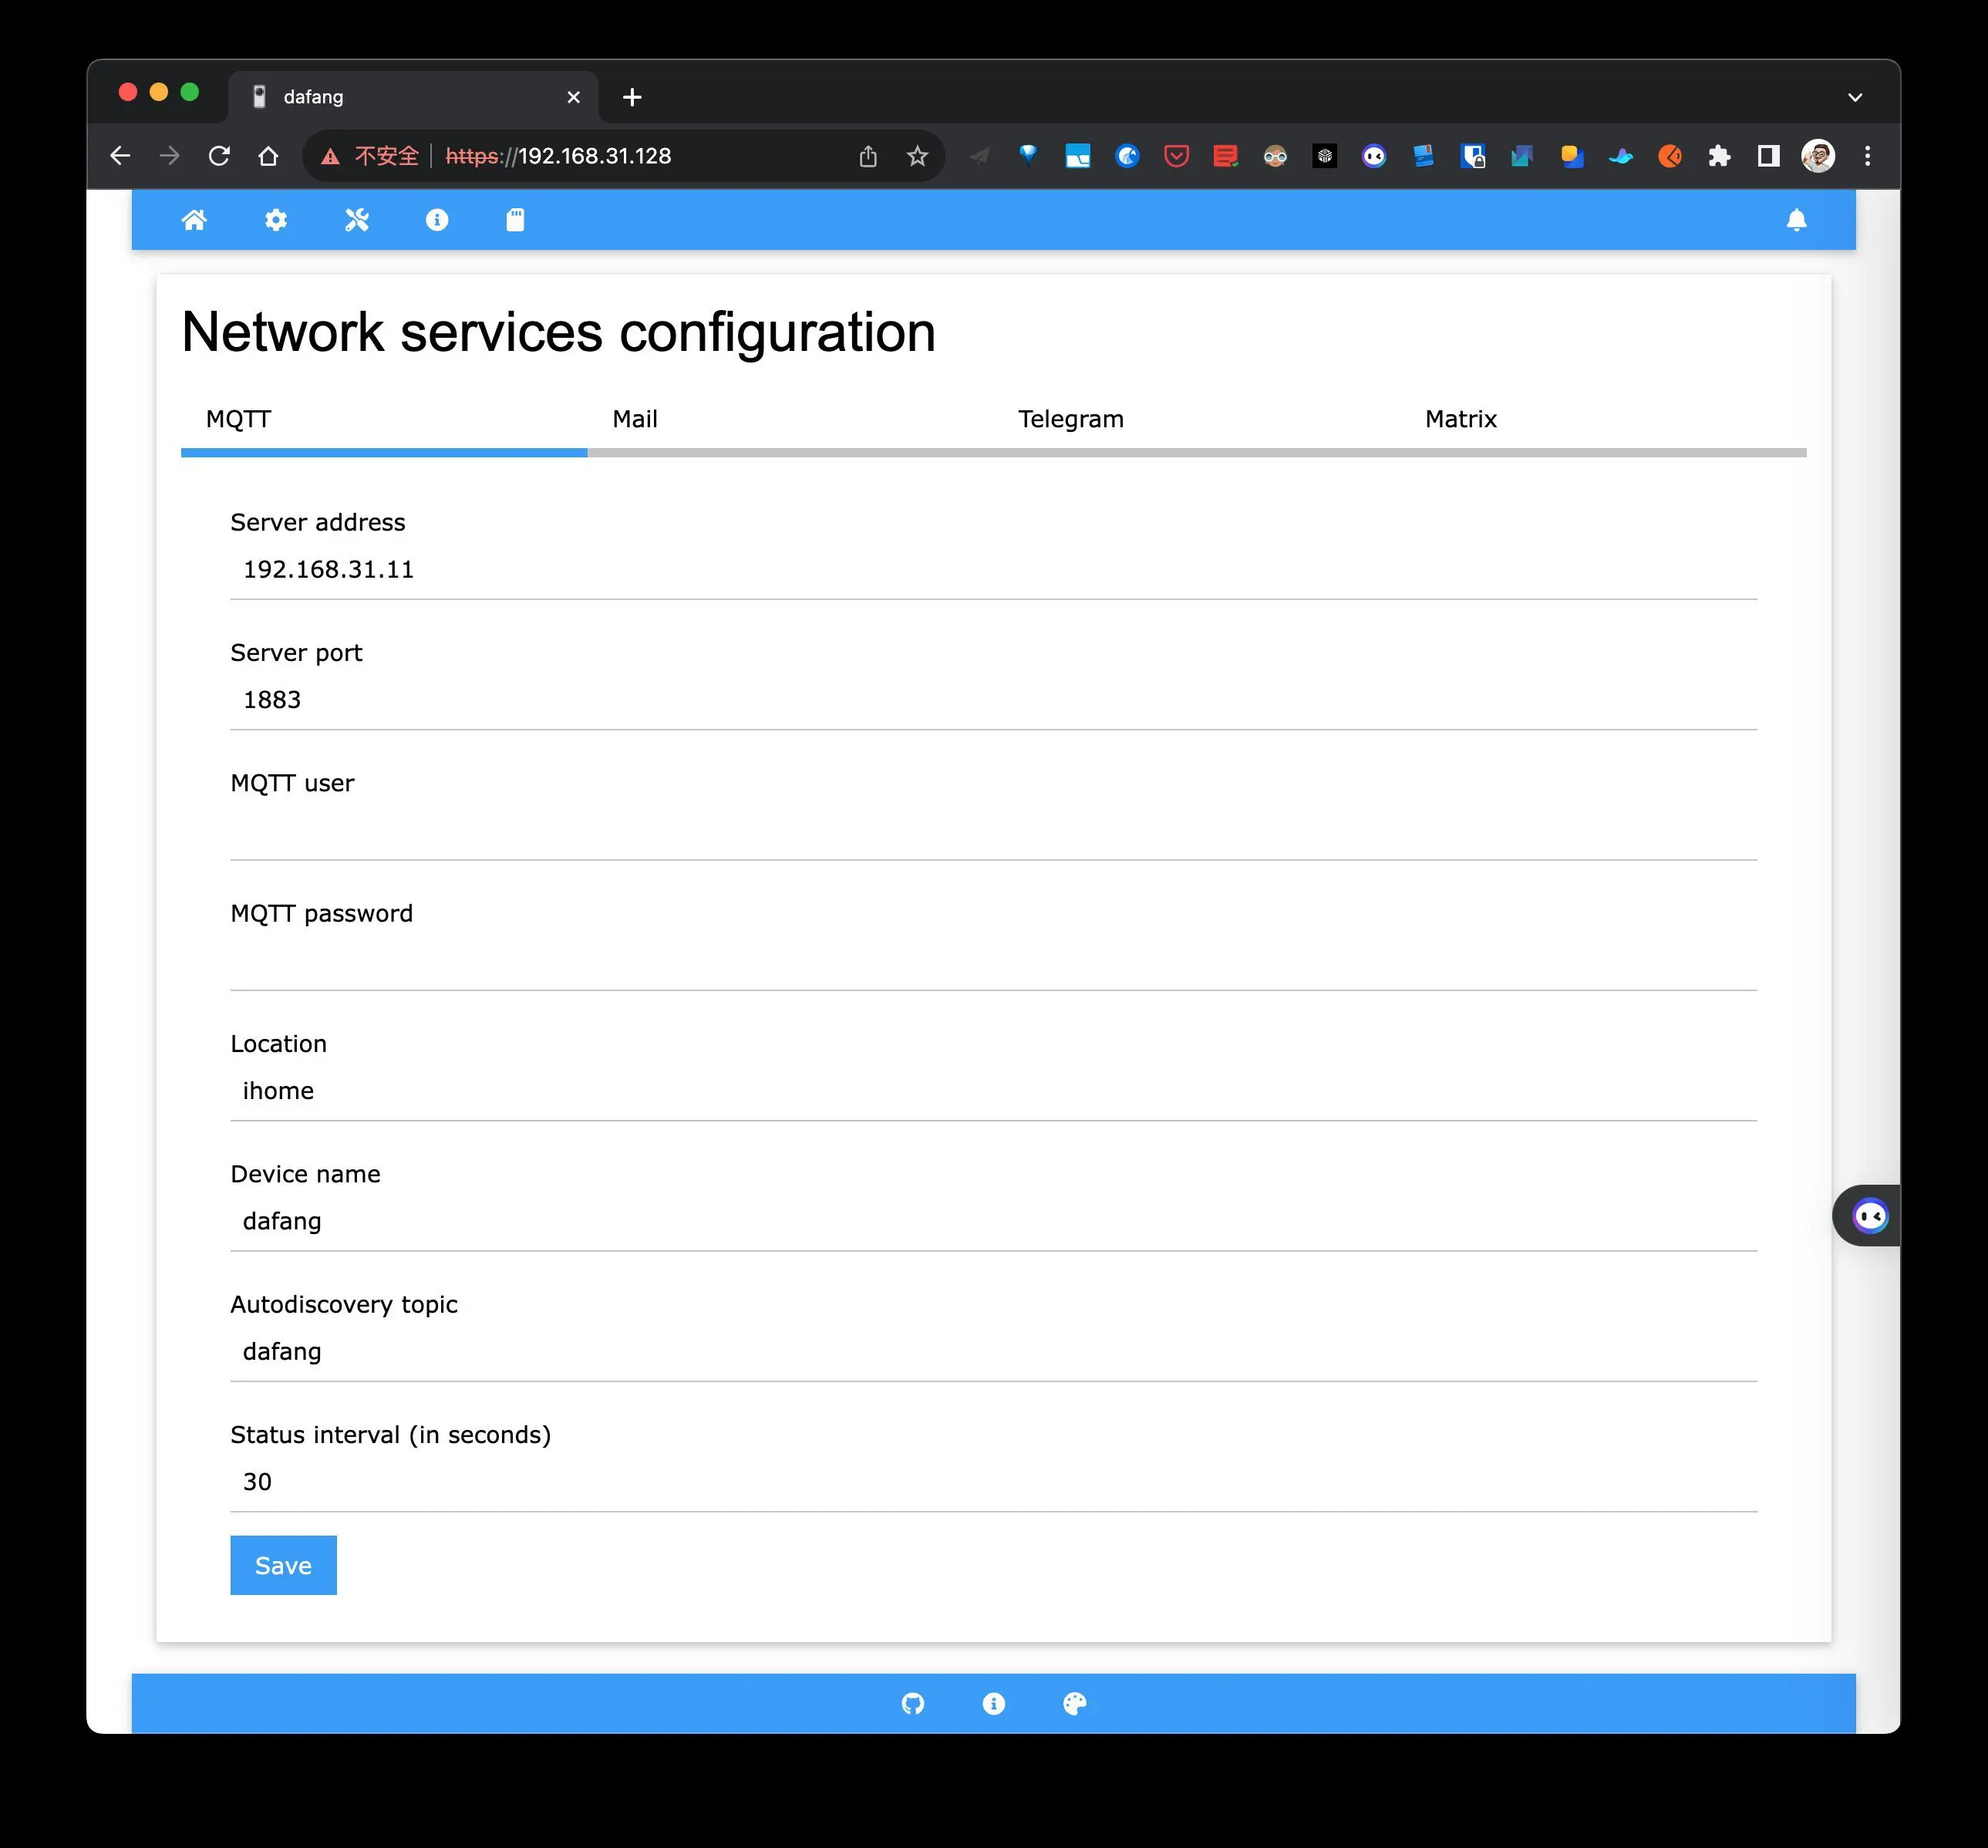Focus the MQTT password field
This screenshot has width=1988, height=1848.
pos(992,961)
